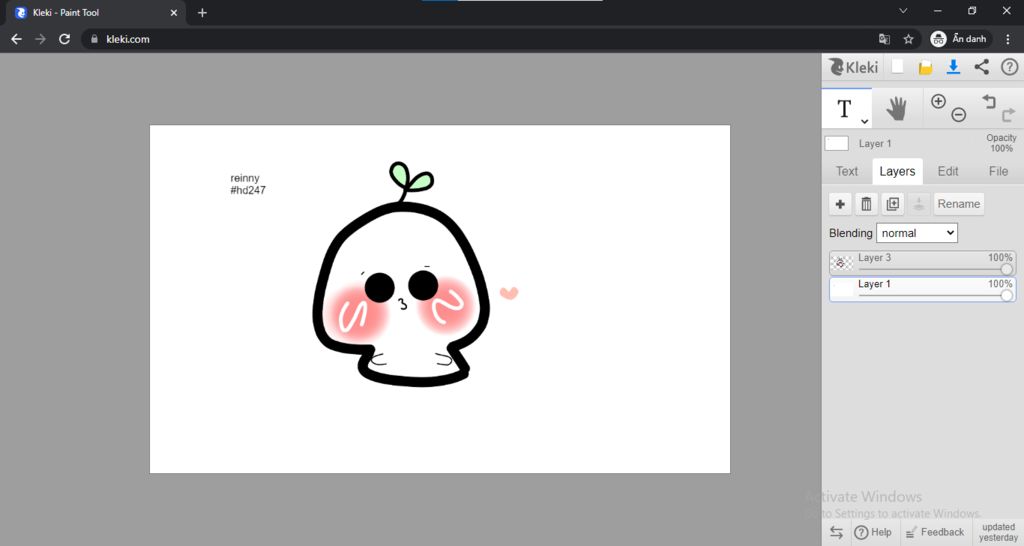Open Chrome three-dot menu
Screen dimensions: 1024x546
point(1008,39)
